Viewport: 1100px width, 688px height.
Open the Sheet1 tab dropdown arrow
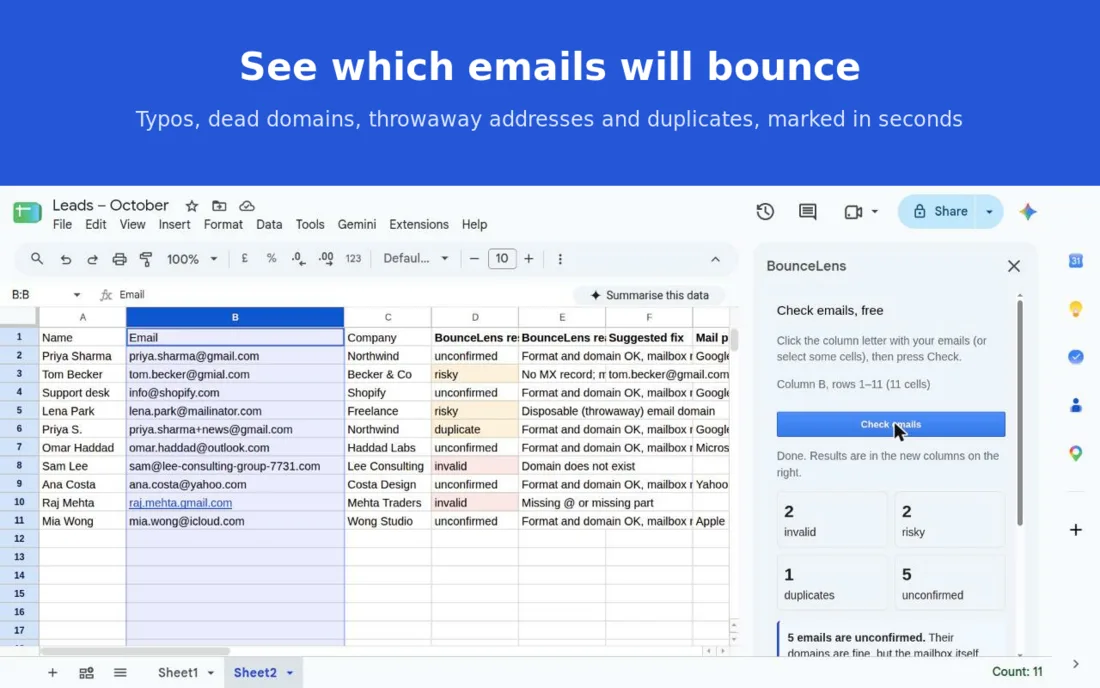pos(210,673)
